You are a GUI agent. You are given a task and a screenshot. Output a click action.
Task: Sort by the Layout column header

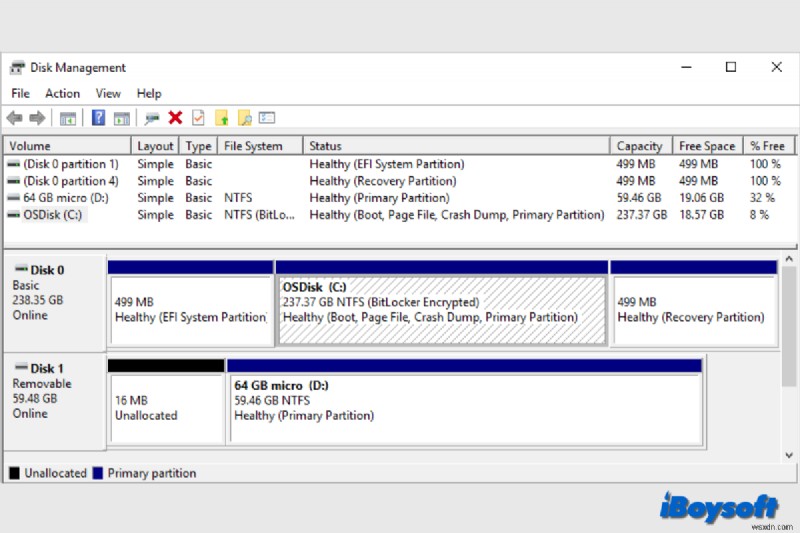coord(155,146)
